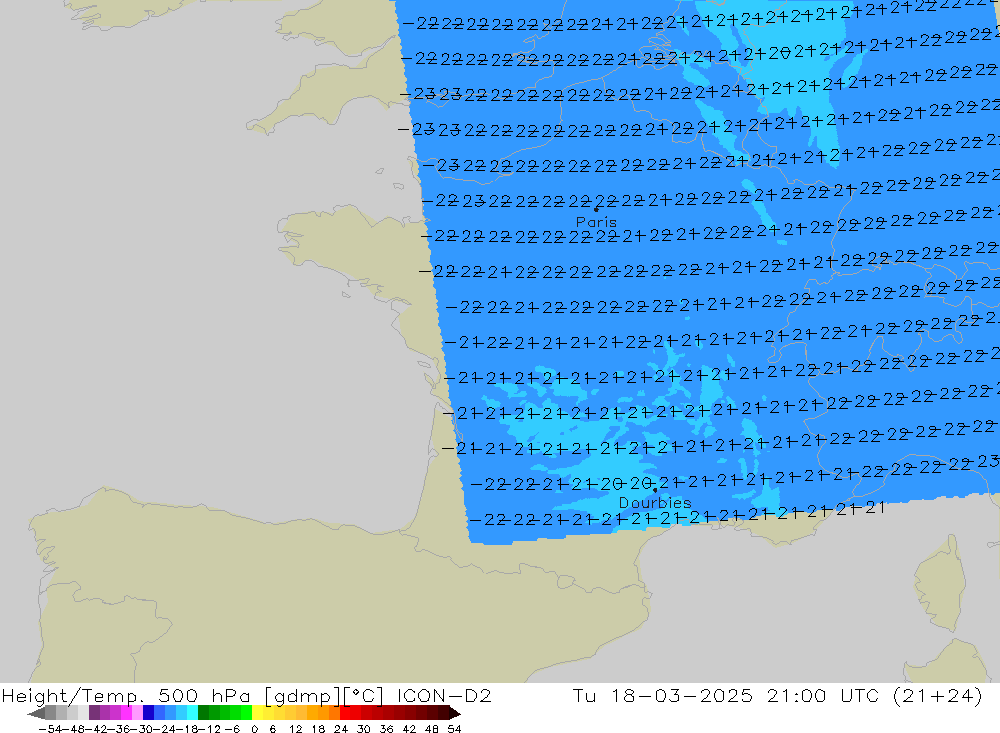Viewport: 1000px width, 733px height.
Task: Click the Paris city label
Action: click(596, 222)
